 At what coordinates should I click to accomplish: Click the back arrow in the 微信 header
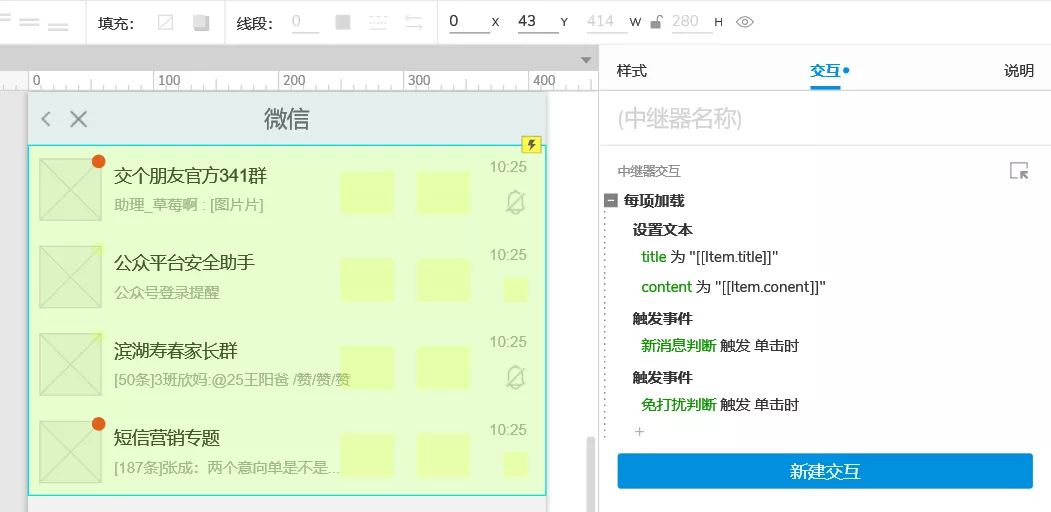point(46,119)
